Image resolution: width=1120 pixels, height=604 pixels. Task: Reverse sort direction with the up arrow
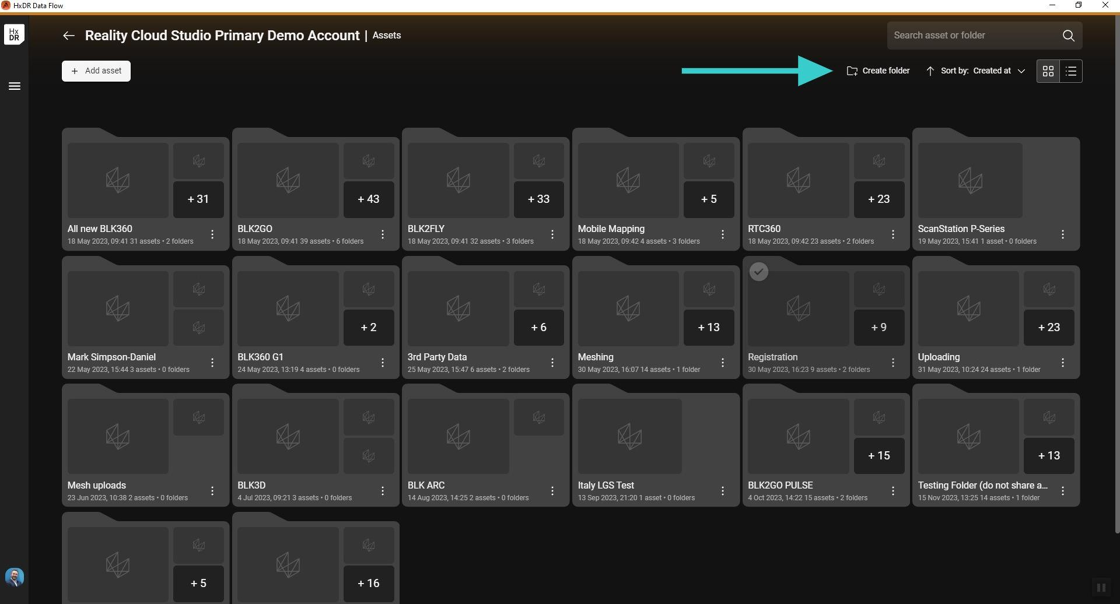[x=929, y=71]
